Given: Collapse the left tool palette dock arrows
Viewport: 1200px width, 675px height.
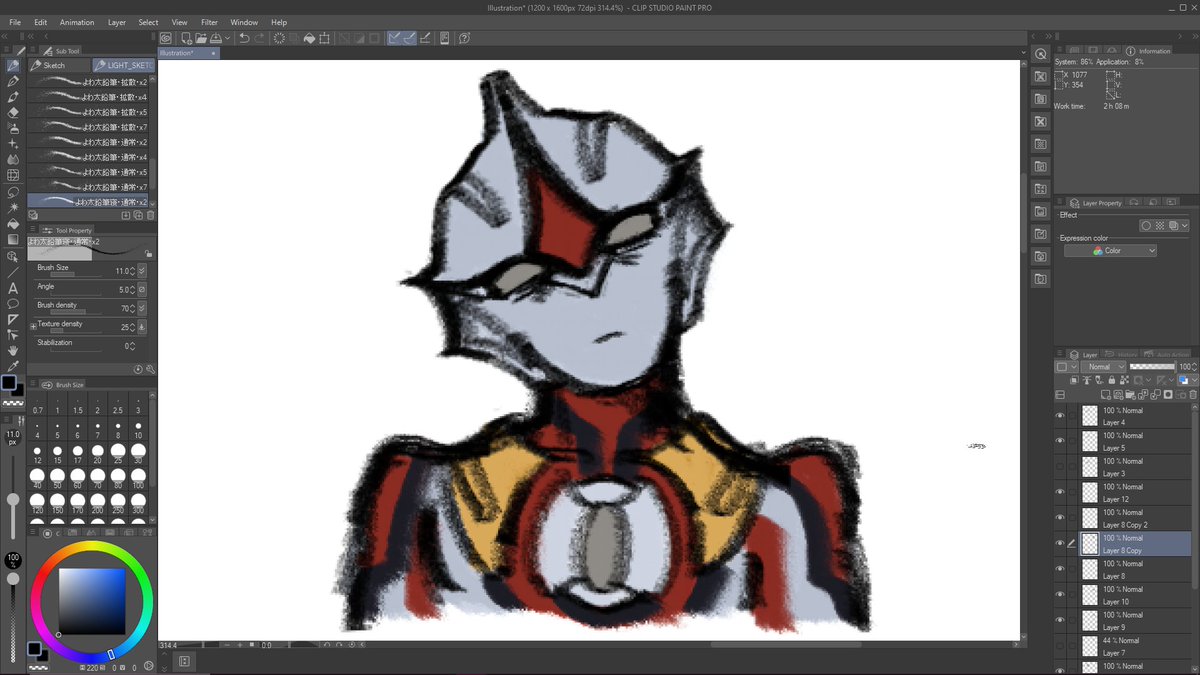Looking at the screenshot, I should 6,36.
